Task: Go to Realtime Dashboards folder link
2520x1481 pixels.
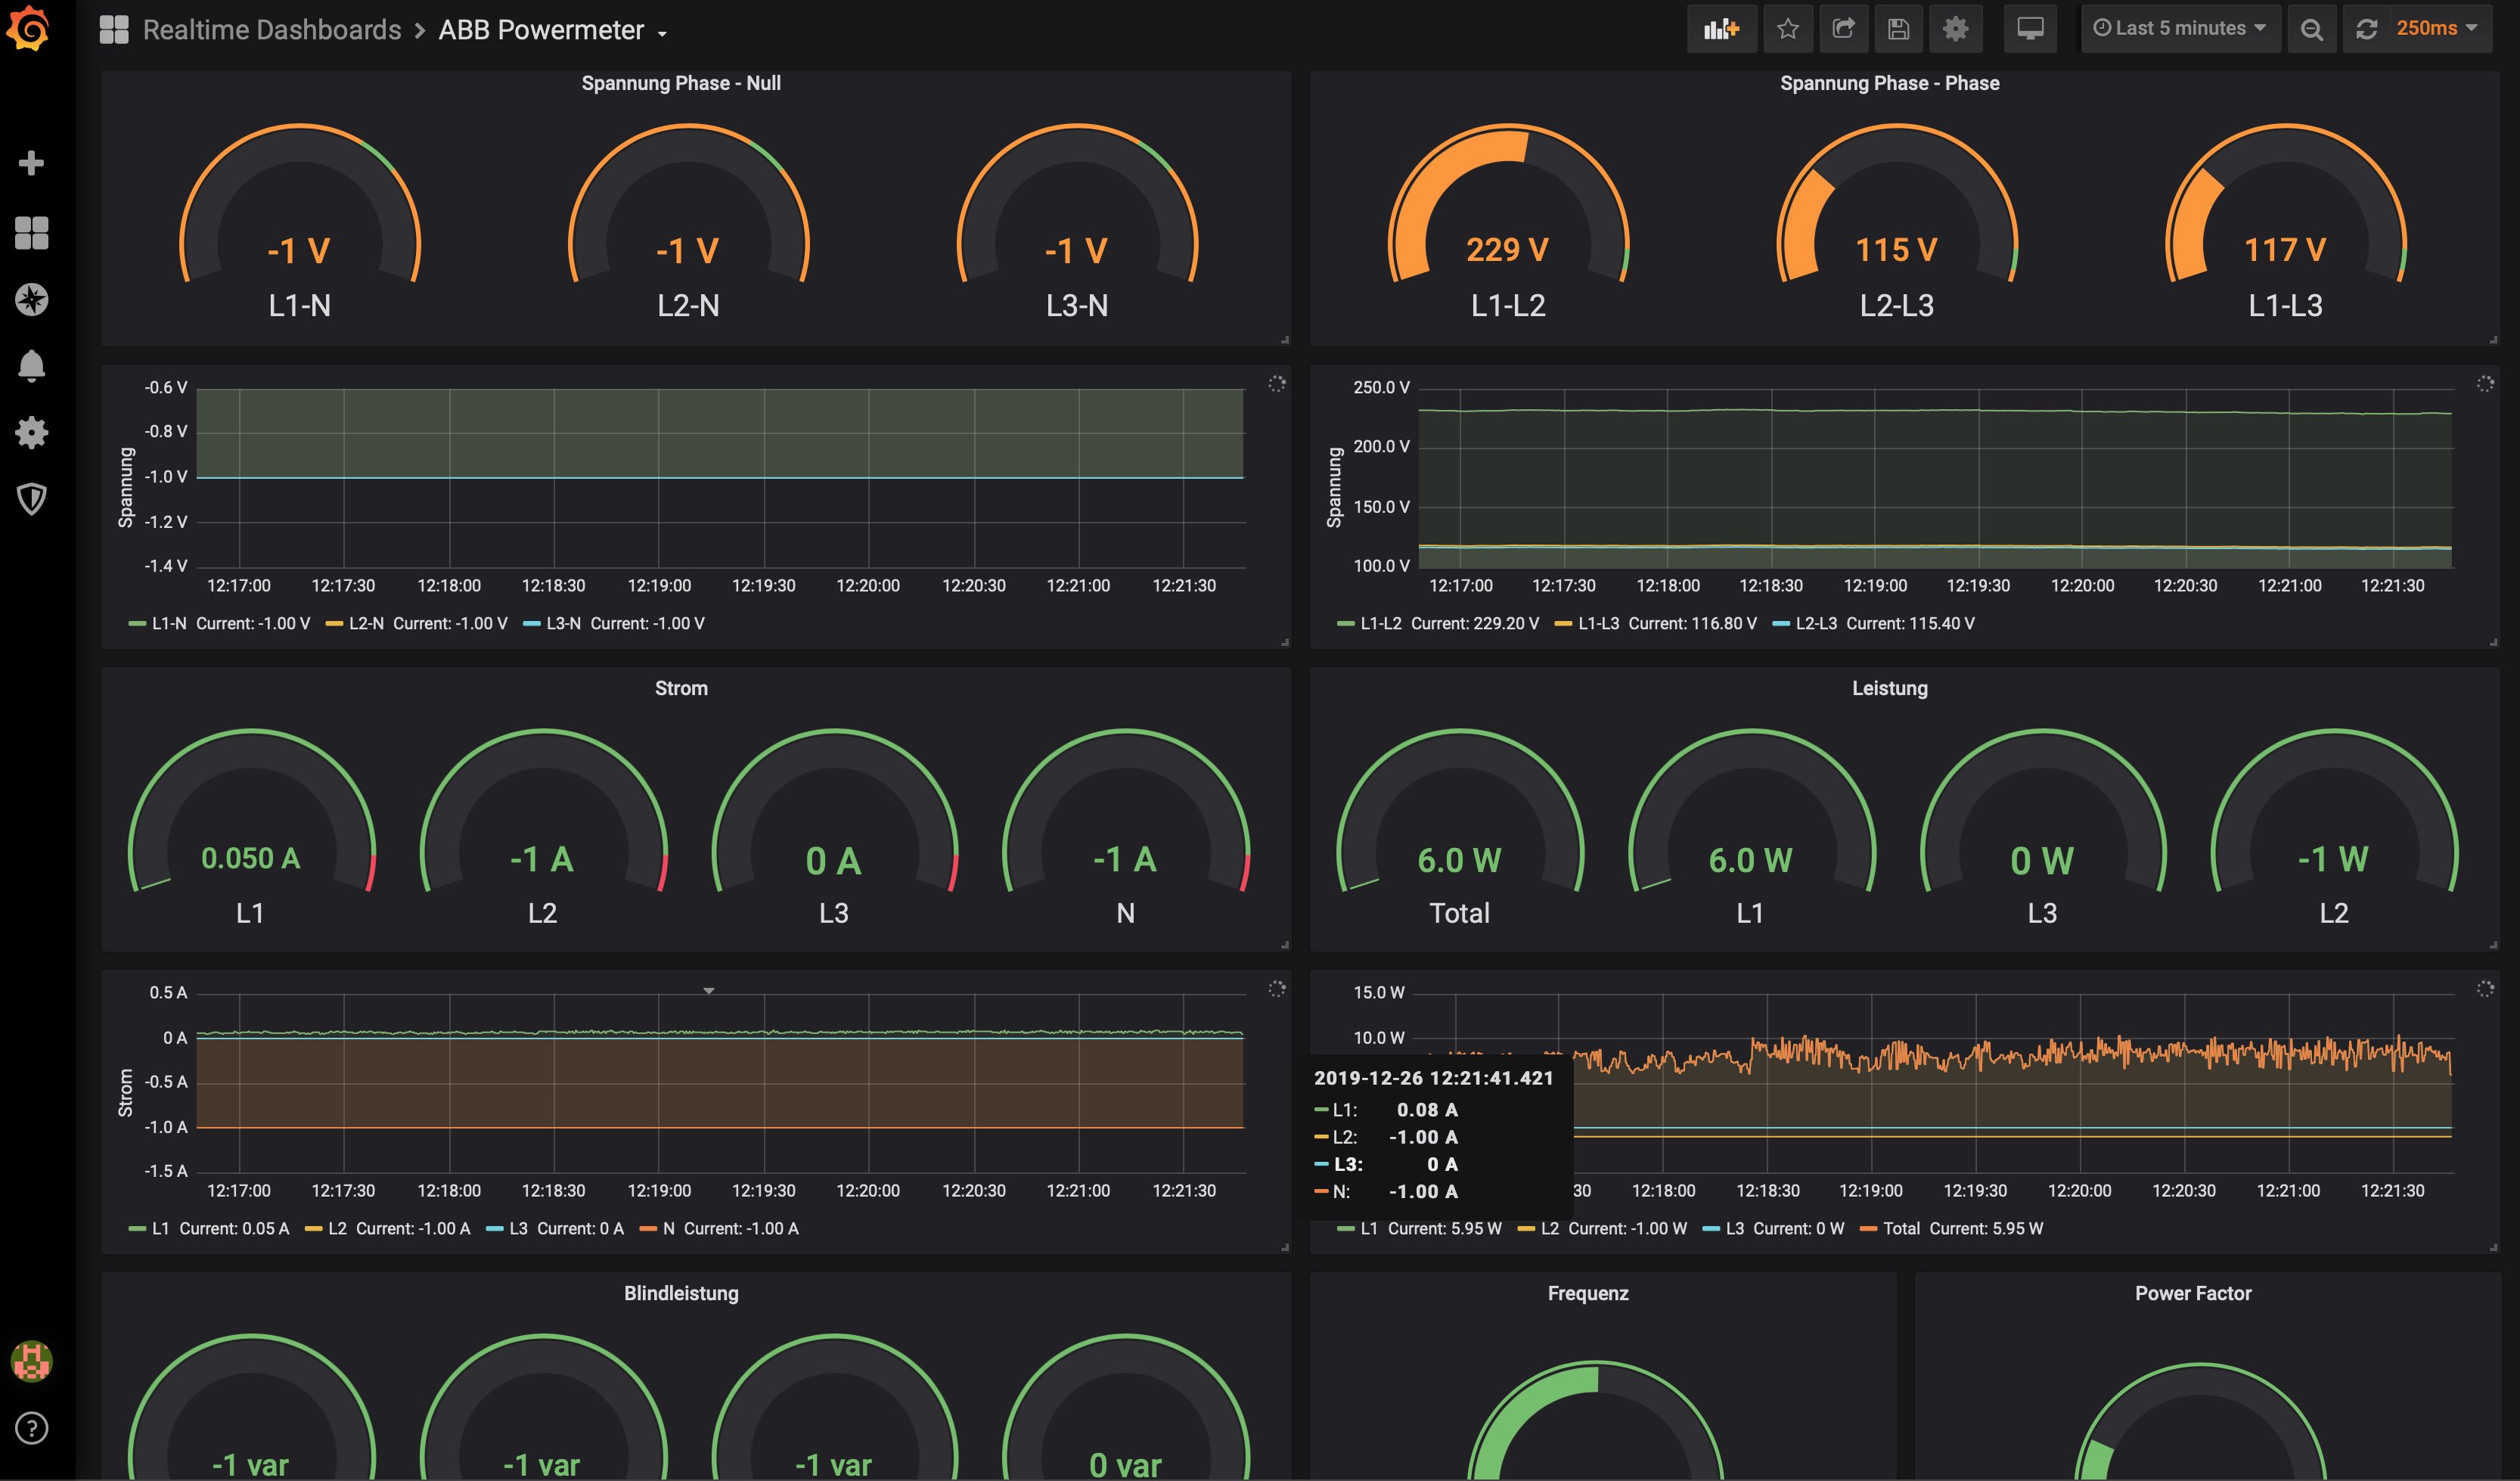Action: point(271,31)
